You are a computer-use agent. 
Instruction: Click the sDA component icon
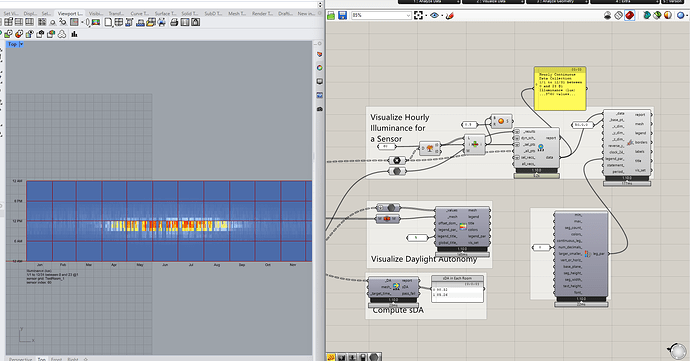pyautogui.click(x=396, y=286)
